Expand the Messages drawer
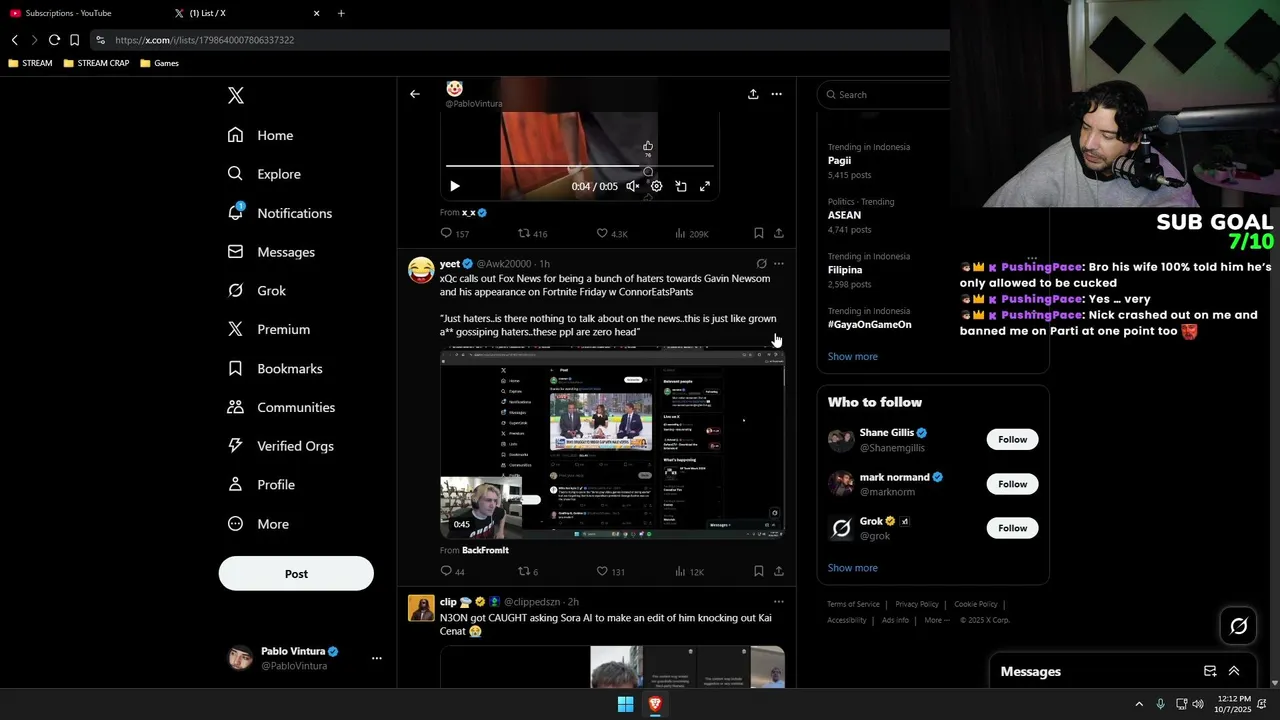This screenshot has height=720, width=1280. (1234, 671)
